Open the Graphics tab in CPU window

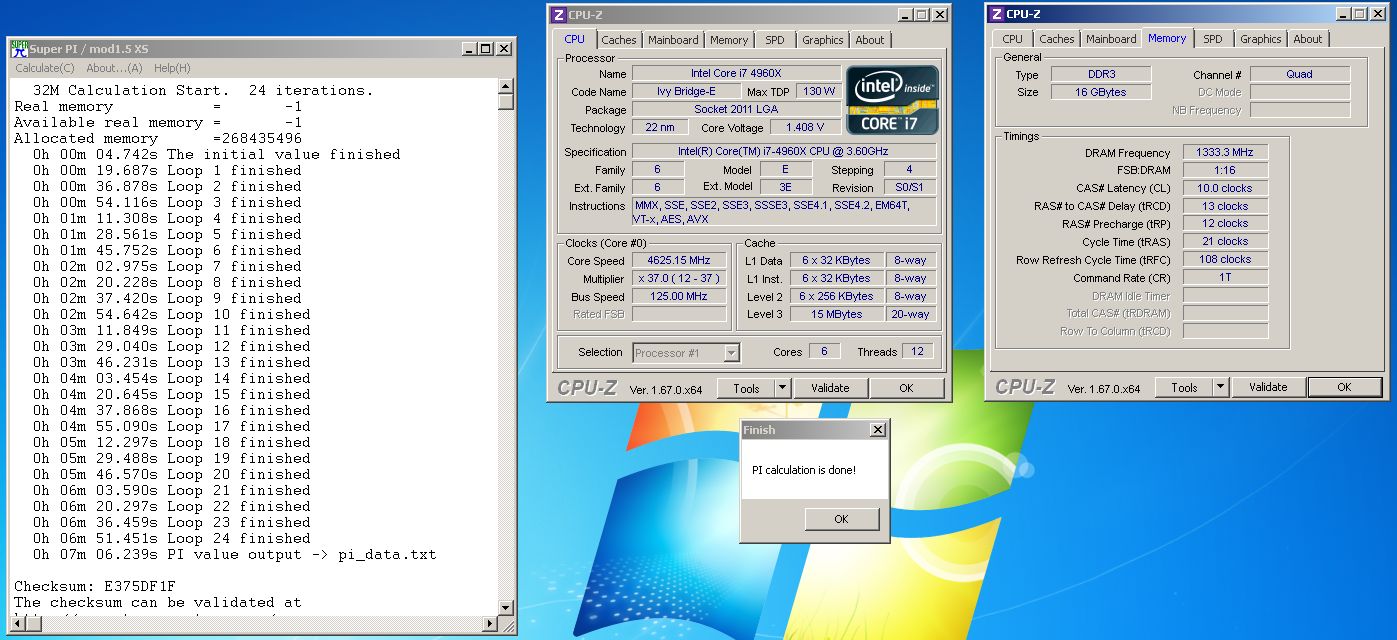pos(822,40)
